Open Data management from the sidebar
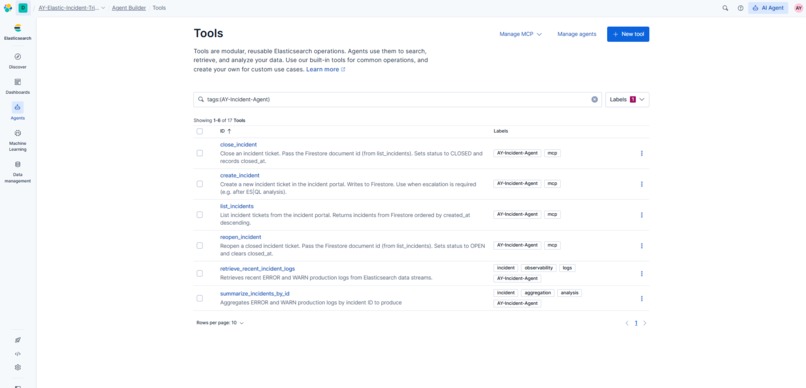The height and width of the screenshot is (388, 806). [17, 171]
